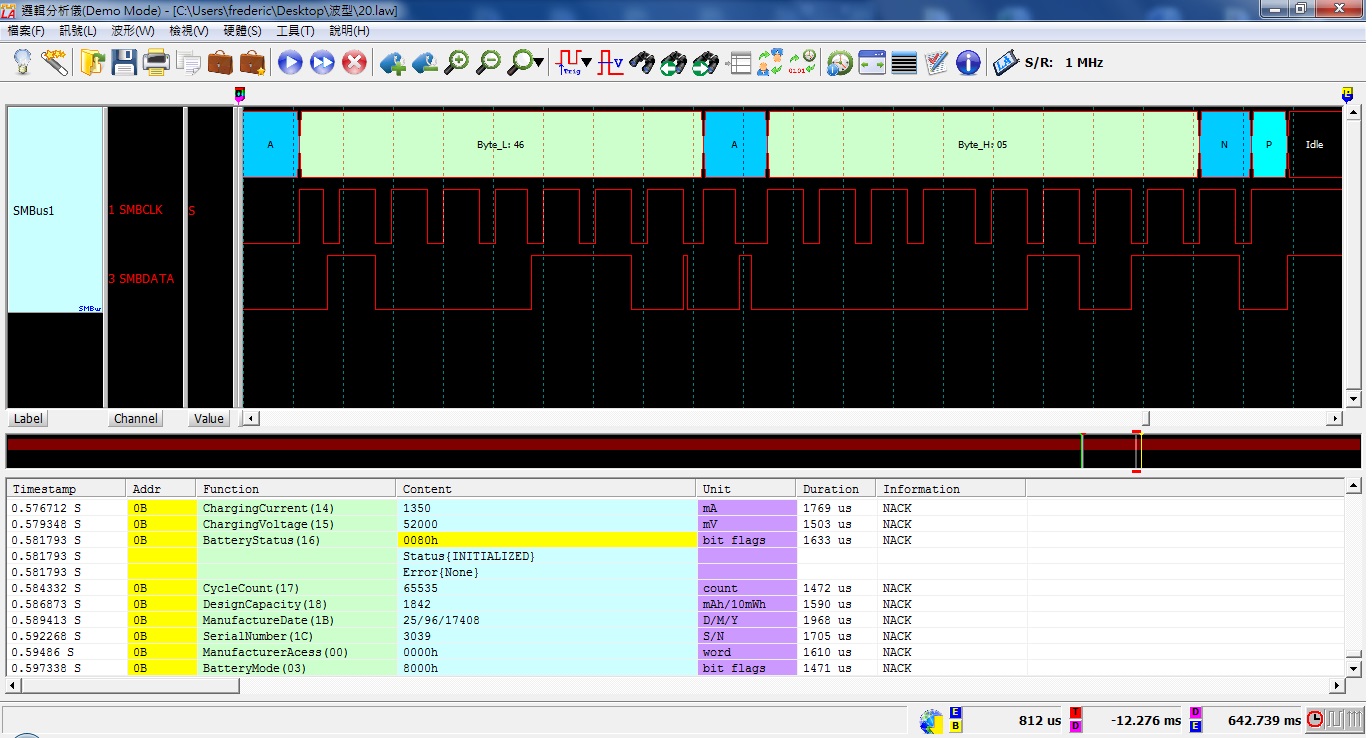Click the Status{INITIALIZED} content cell

(x=546, y=556)
